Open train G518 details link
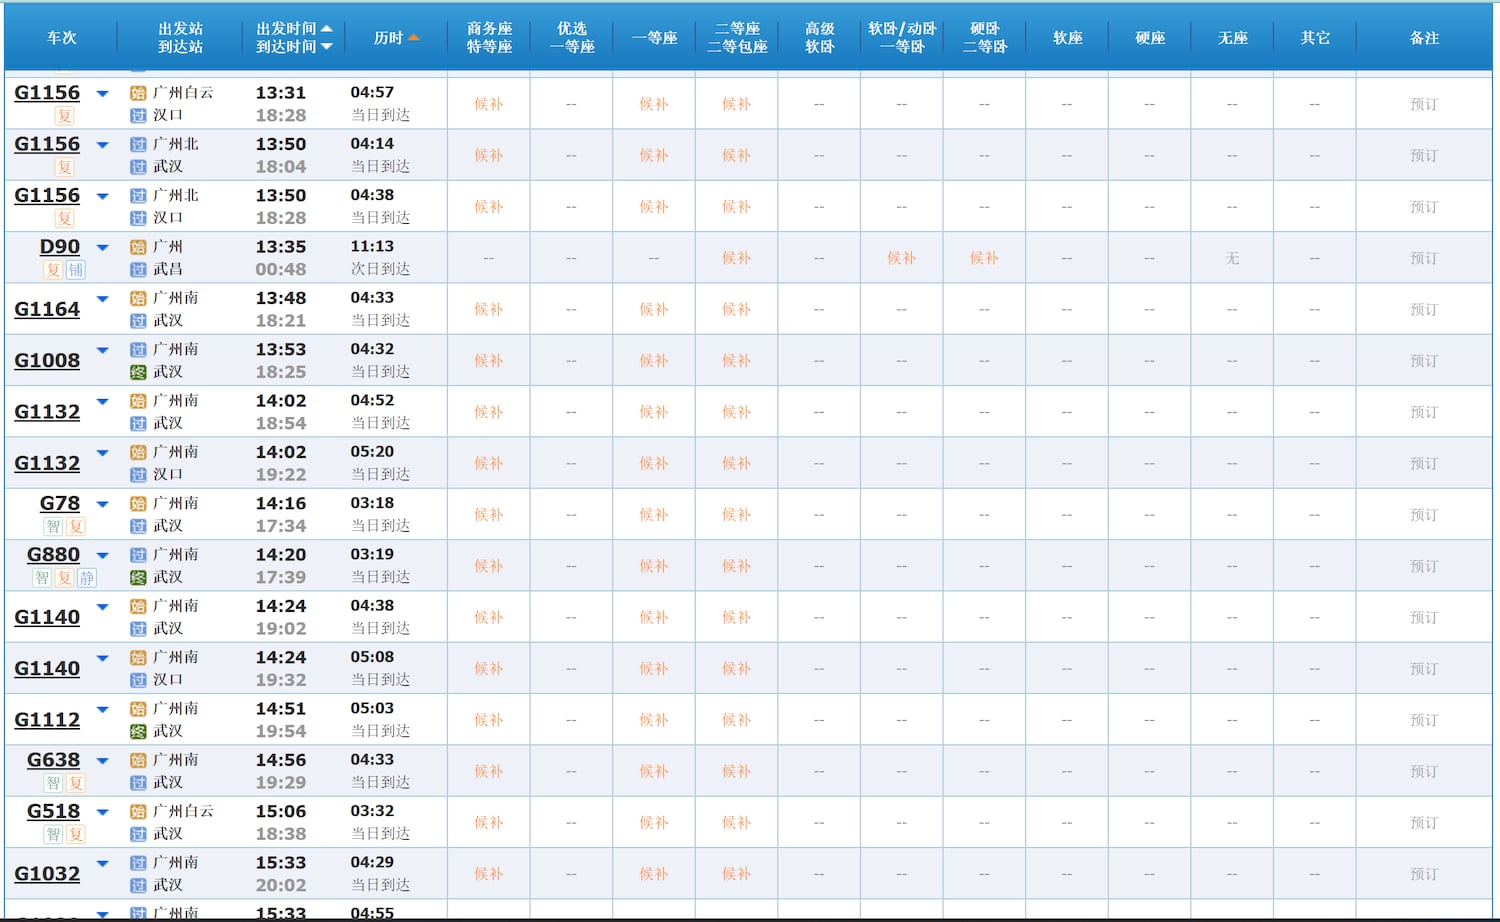1500x922 pixels. pos(53,811)
